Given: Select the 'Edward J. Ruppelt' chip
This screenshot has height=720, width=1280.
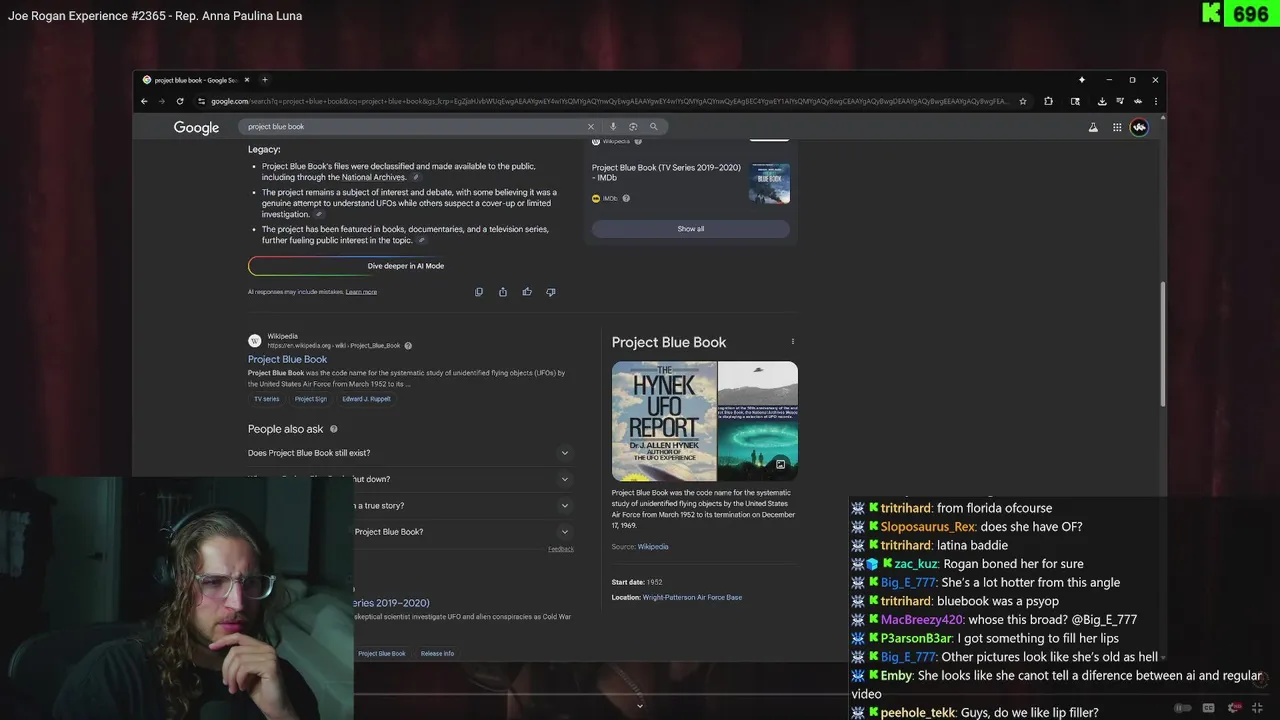Looking at the screenshot, I should 367,399.
